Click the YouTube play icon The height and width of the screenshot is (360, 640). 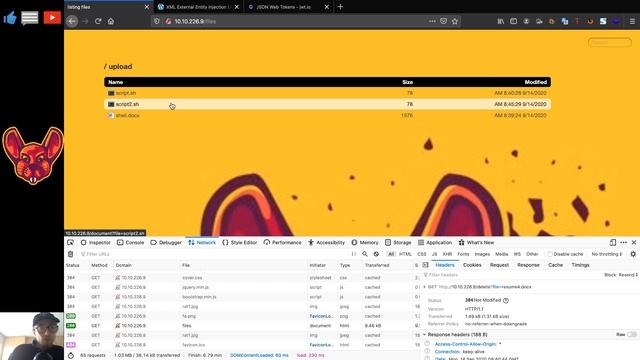click(x=52, y=18)
